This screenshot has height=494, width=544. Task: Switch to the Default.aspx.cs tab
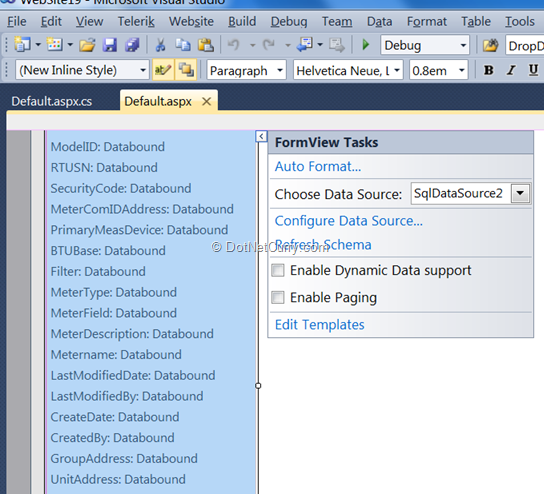point(52,102)
